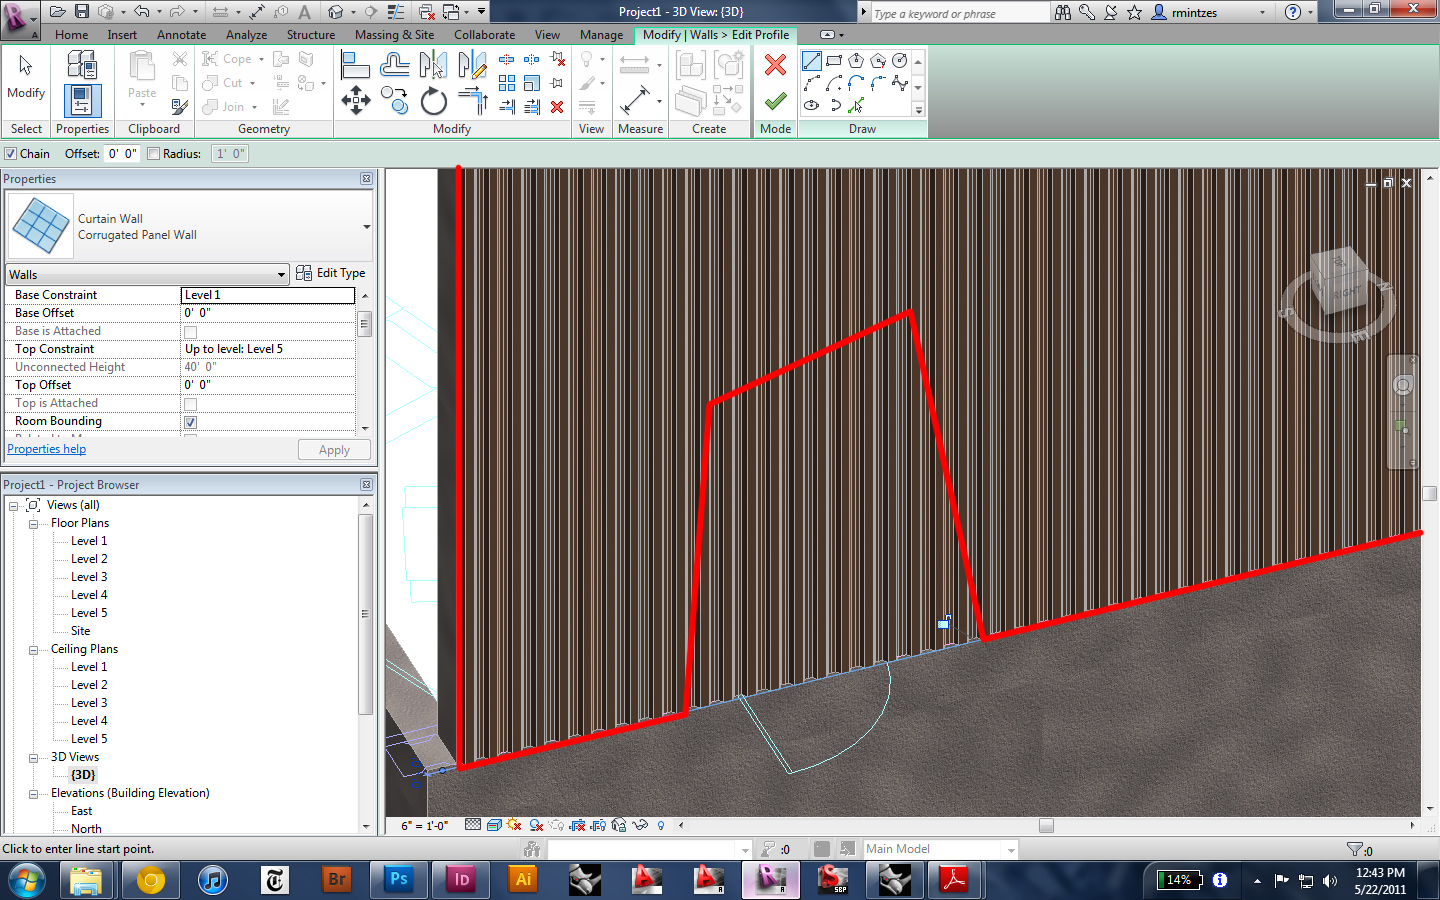Open the Curtain Wall type selector dropdown
The height and width of the screenshot is (900, 1440).
366,227
